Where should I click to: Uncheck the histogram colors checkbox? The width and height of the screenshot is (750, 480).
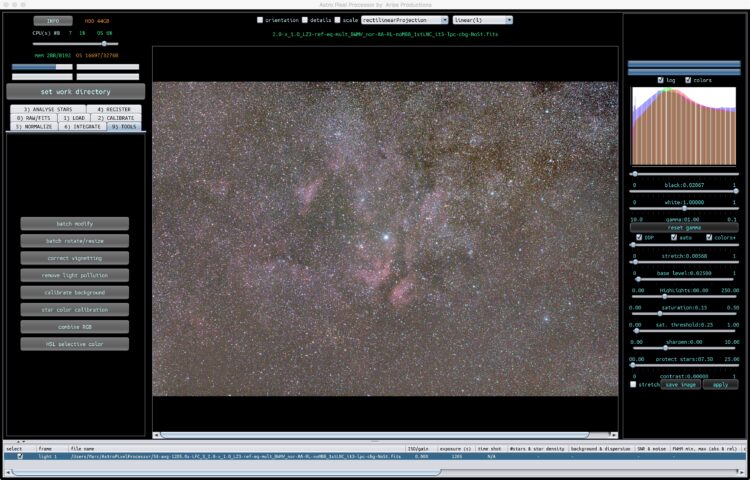pos(688,80)
